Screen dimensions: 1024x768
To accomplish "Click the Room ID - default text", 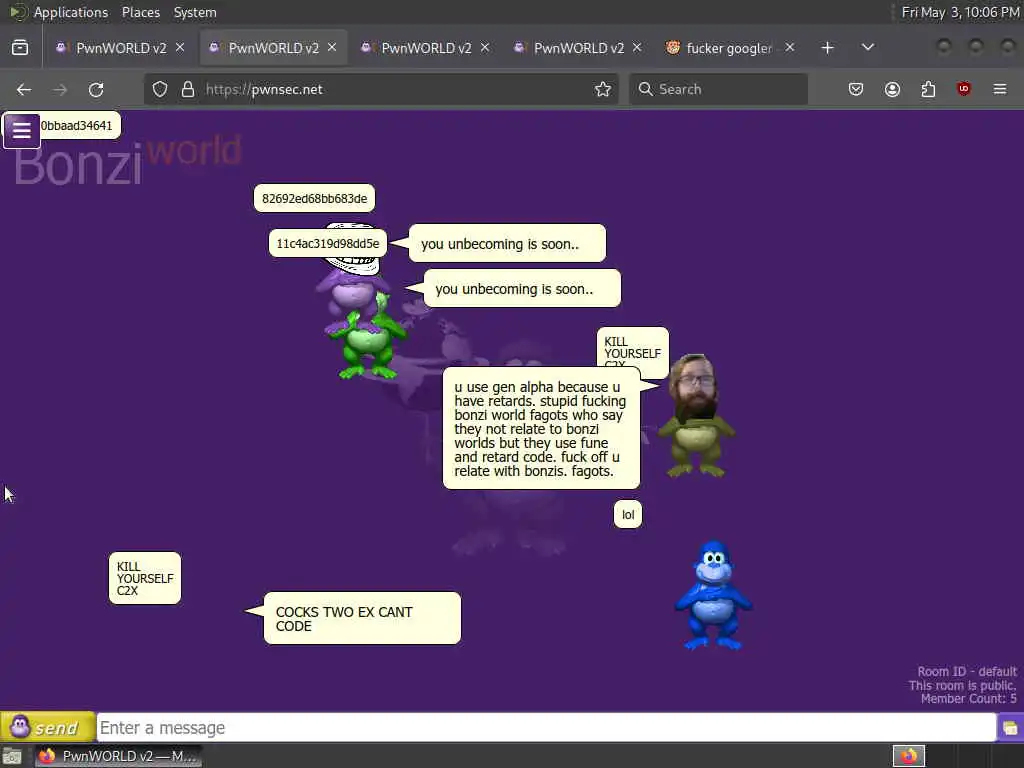I will [x=967, y=671].
